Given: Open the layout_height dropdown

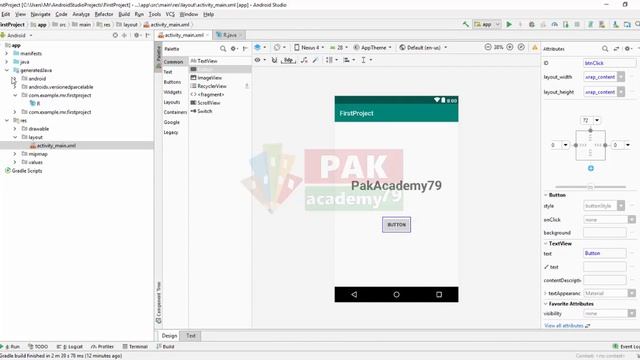Looking at the screenshot, I should coord(621,92).
